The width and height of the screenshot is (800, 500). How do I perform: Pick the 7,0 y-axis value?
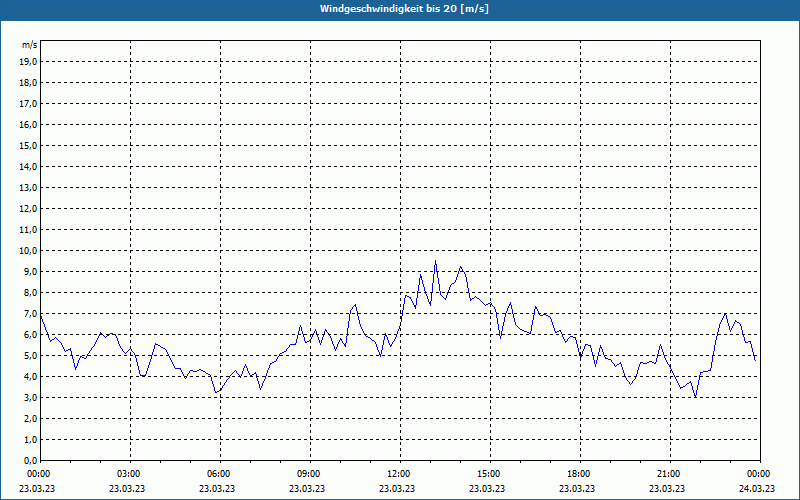pos(30,314)
